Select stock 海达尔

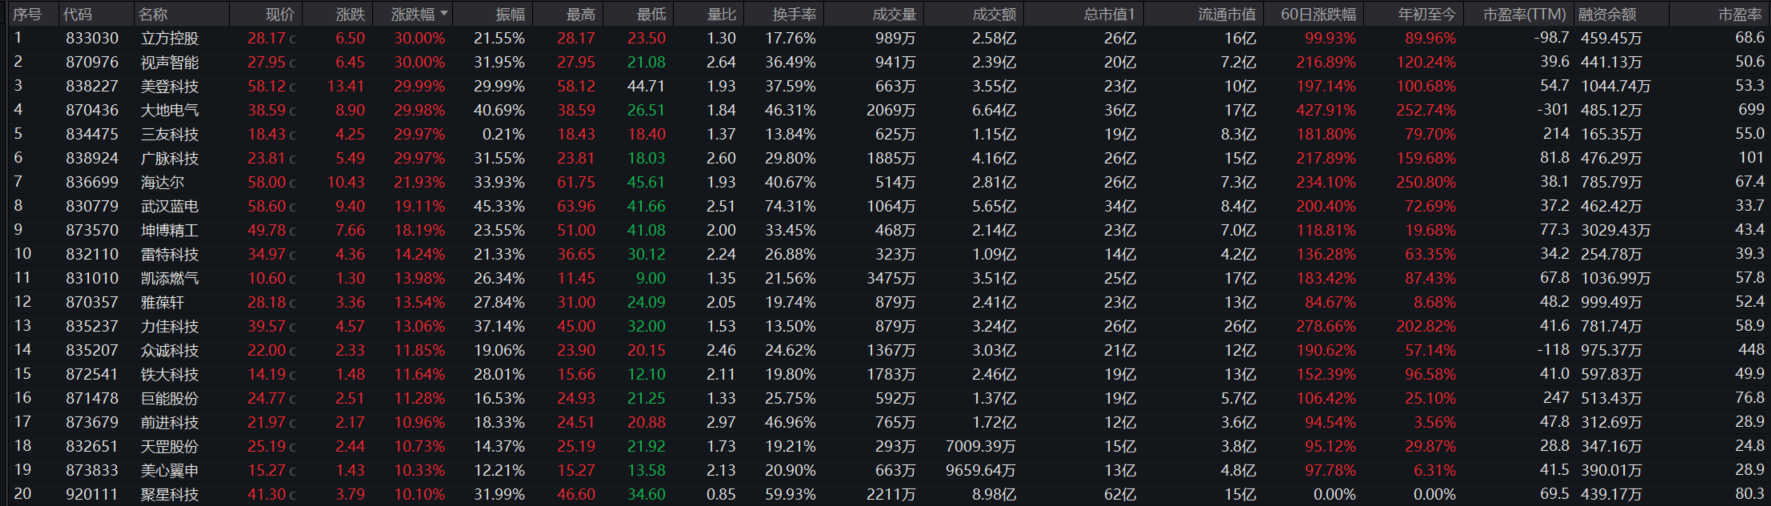click(x=162, y=182)
